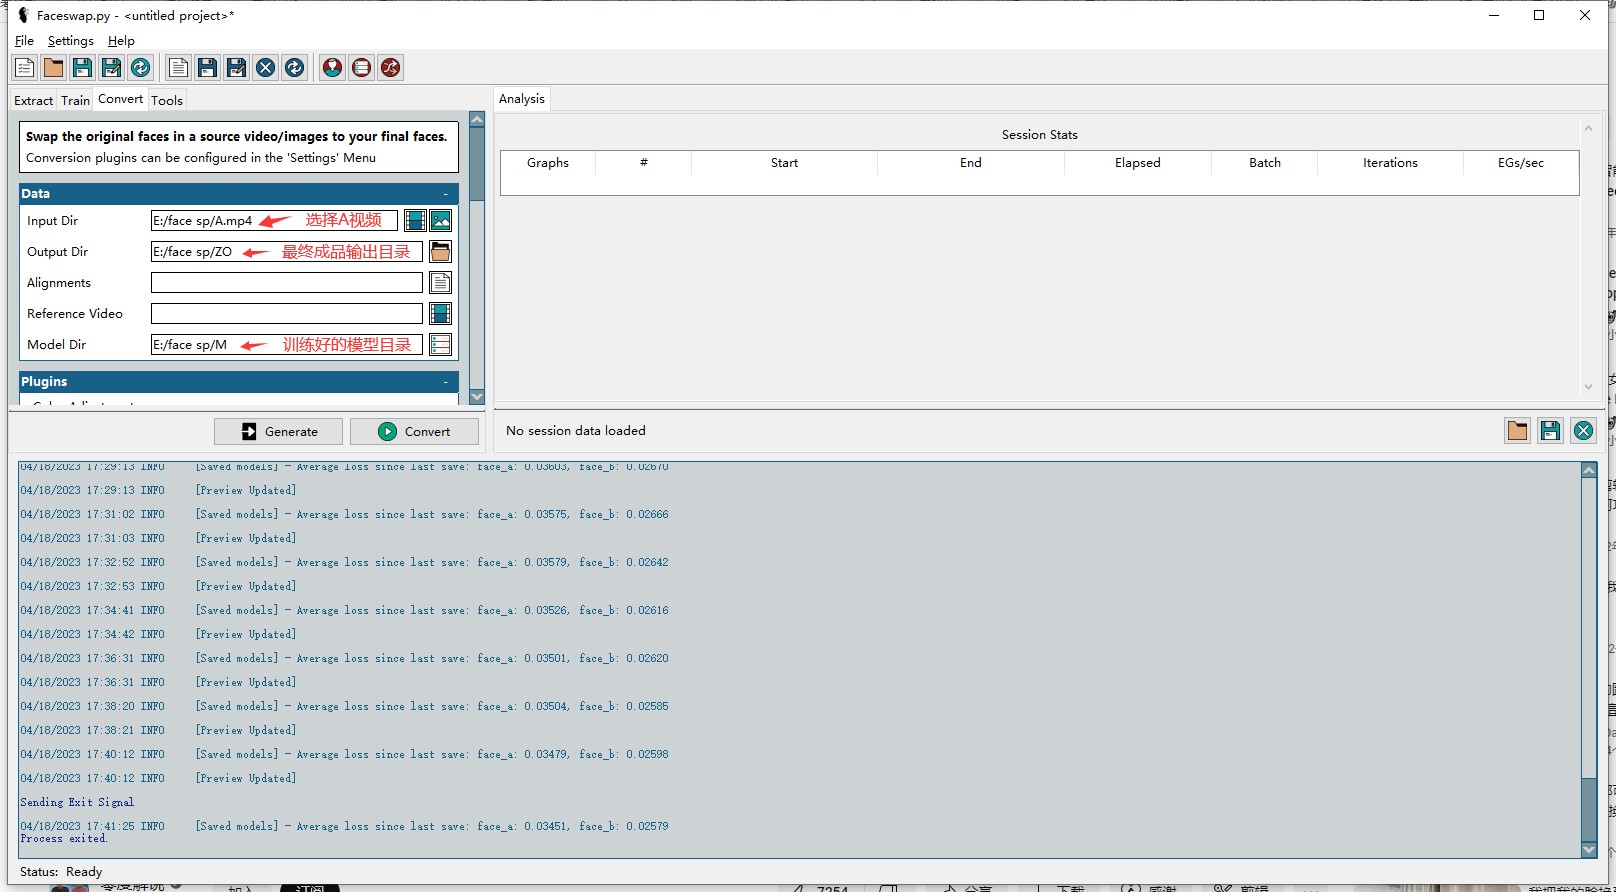
Task: Click the open project folder toolbar icon
Action: (x=53, y=67)
